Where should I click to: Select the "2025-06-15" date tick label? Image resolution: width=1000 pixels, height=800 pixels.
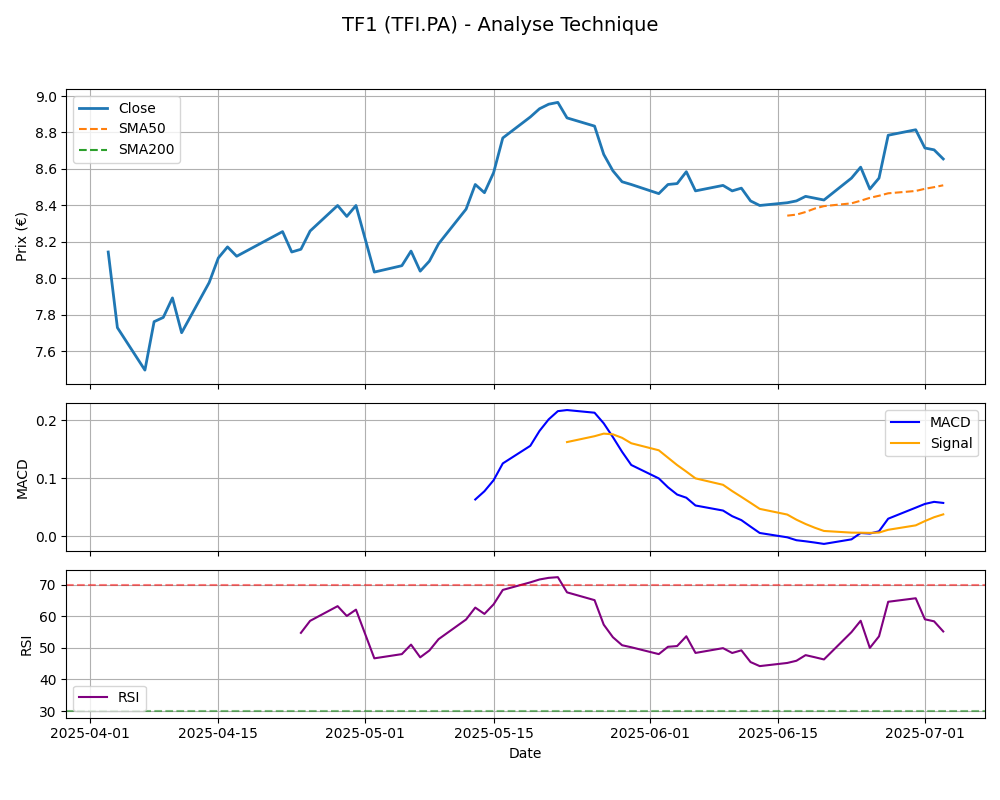click(778, 733)
